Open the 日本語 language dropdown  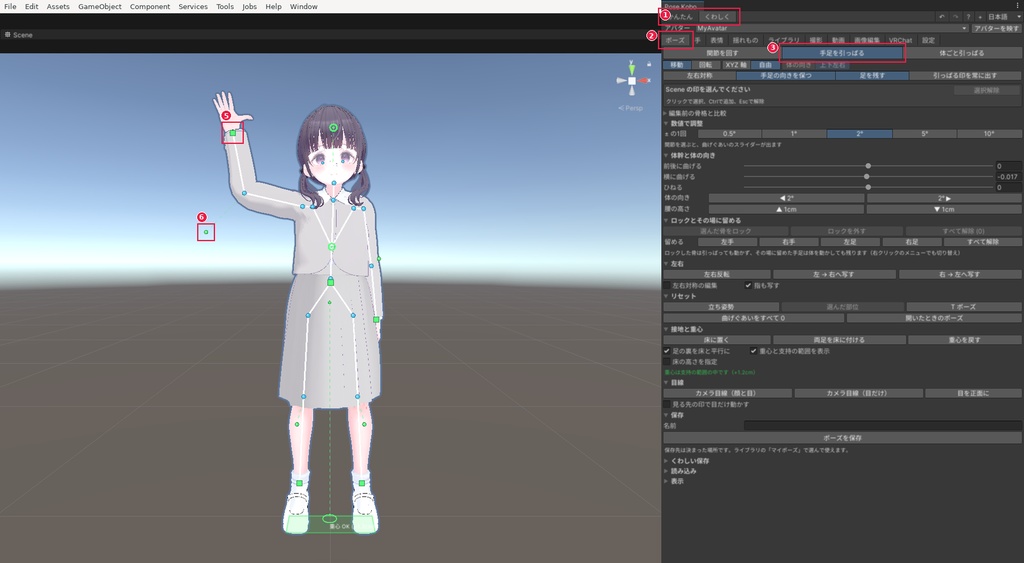point(1002,17)
